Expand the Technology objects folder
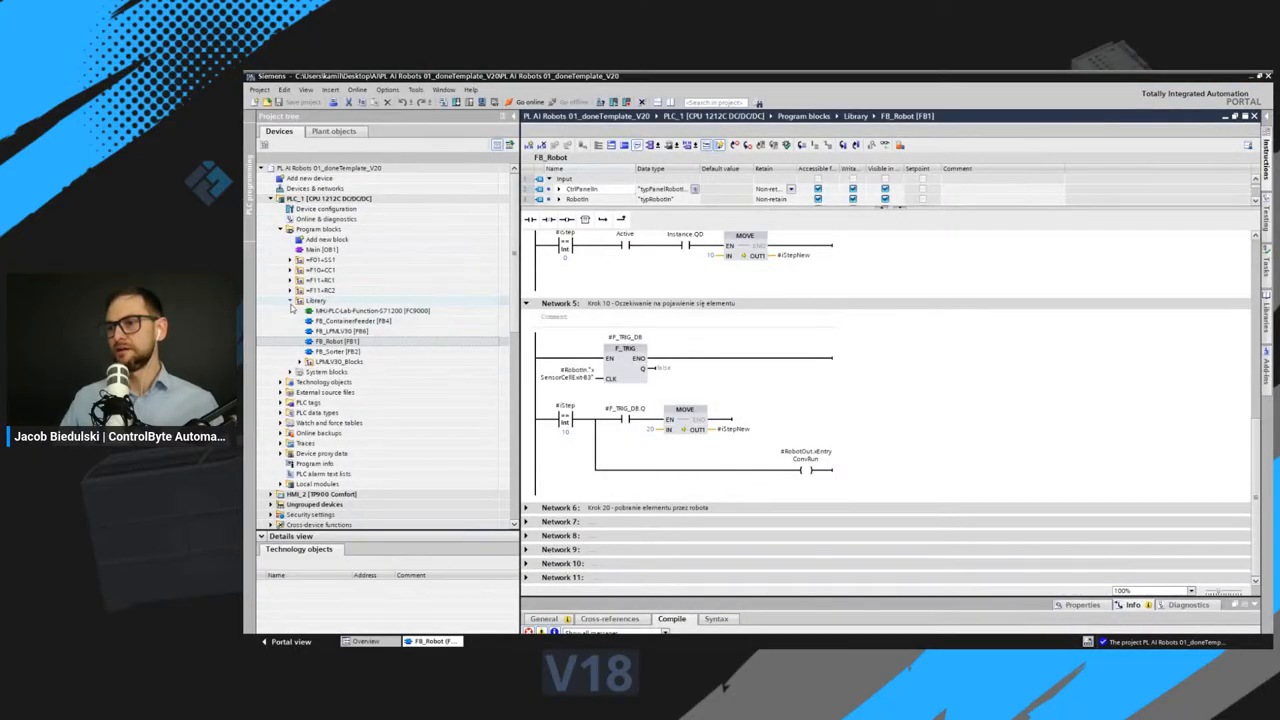The height and width of the screenshot is (720, 1280). [280, 382]
